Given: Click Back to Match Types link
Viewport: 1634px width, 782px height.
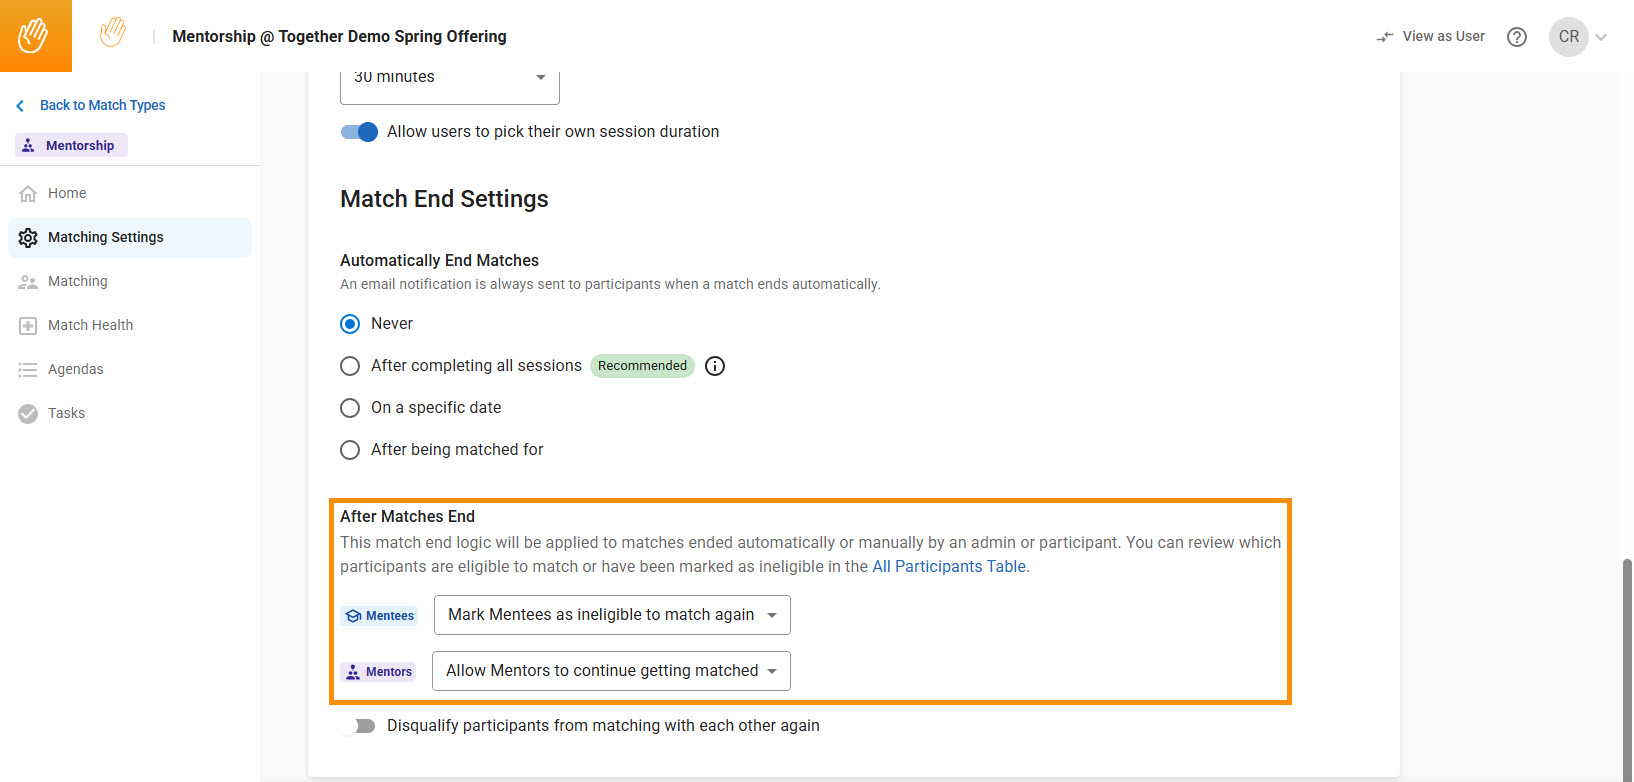Looking at the screenshot, I should [x=102, y=105].
